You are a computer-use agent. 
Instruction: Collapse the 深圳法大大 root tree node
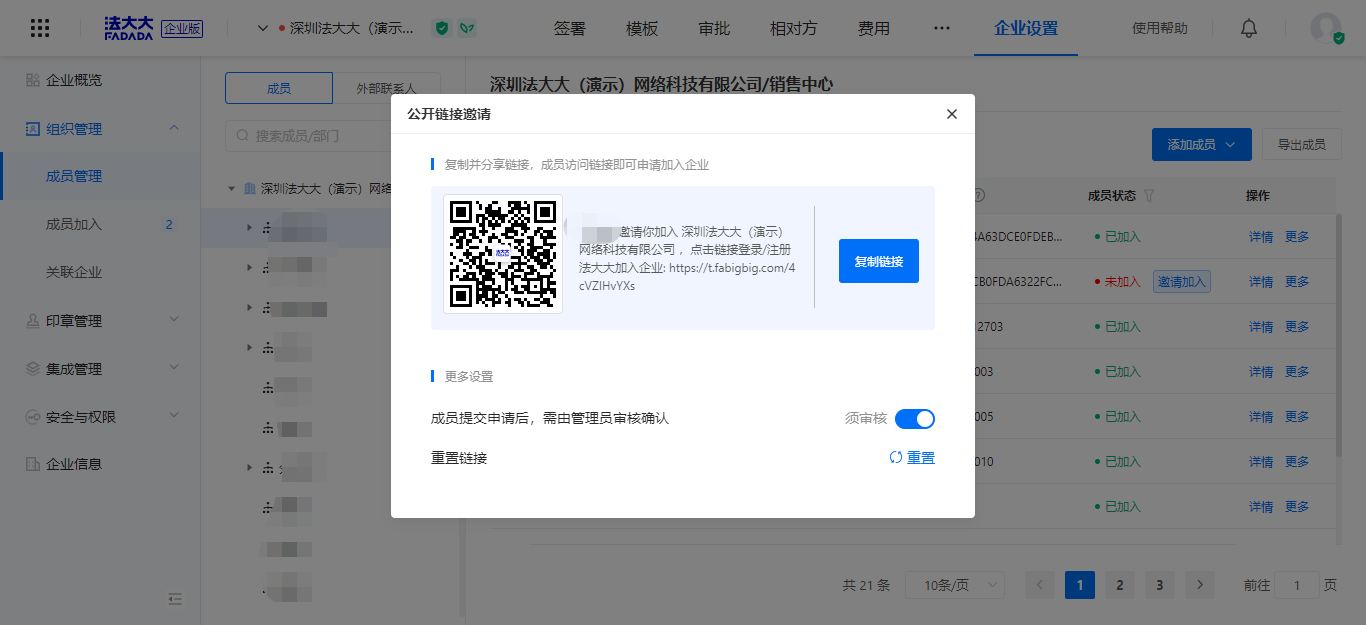232,188
